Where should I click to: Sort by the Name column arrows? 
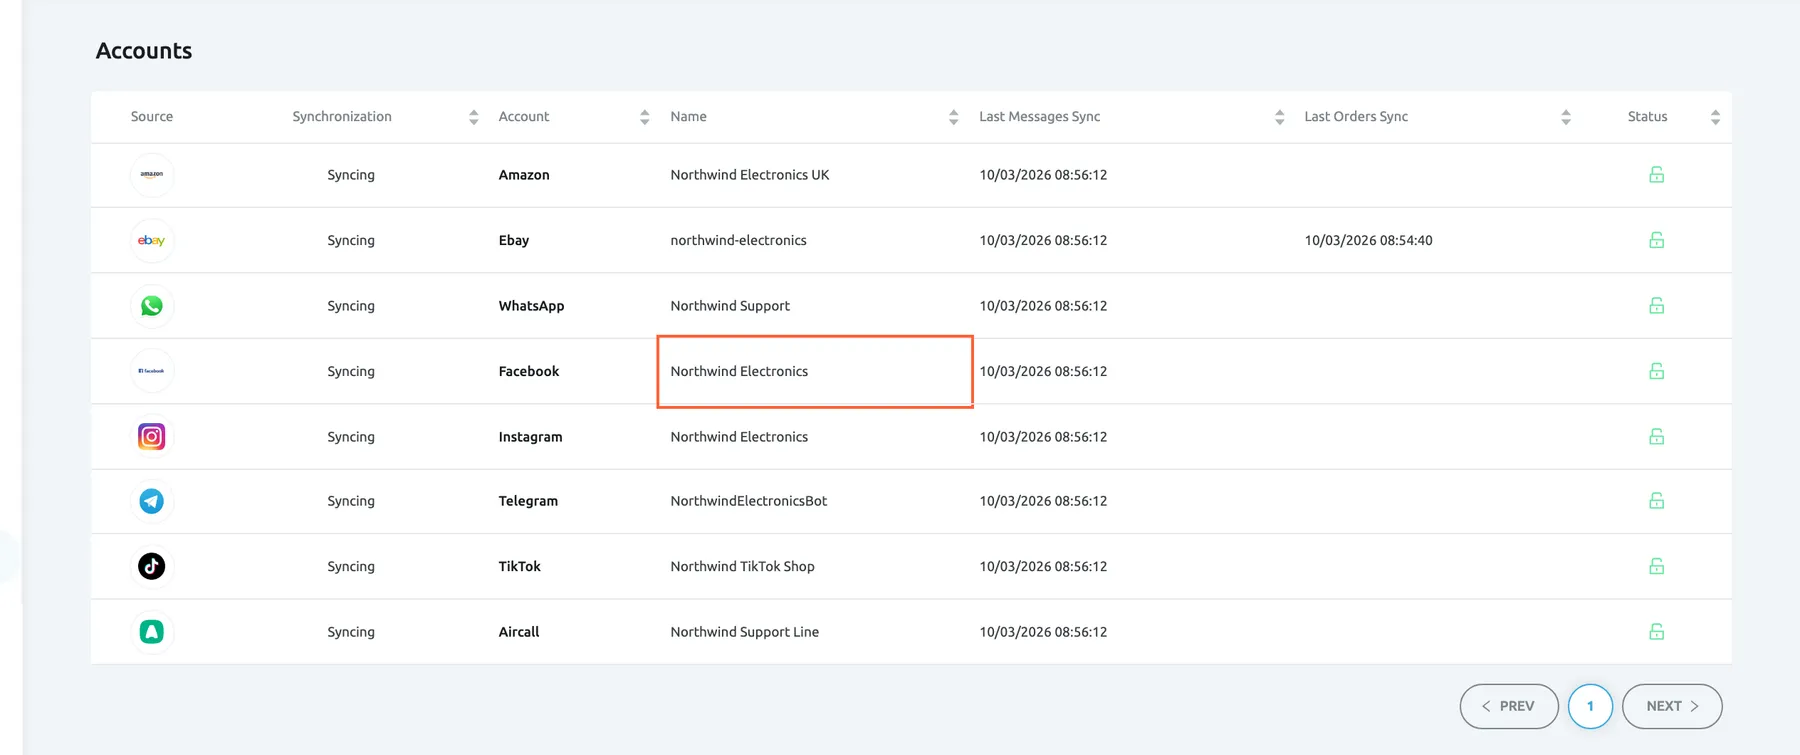954,117
